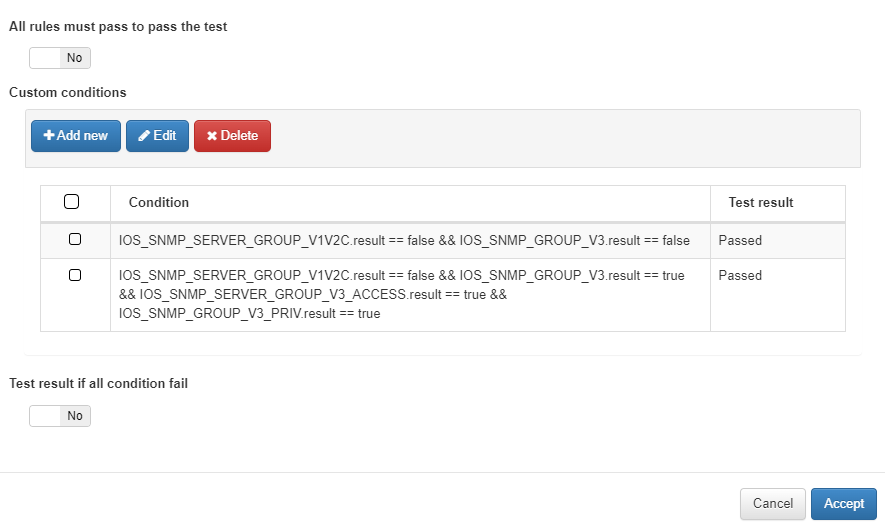Check the second condition row checkbox
Screen dimensions: 885x529
[75, 275]
